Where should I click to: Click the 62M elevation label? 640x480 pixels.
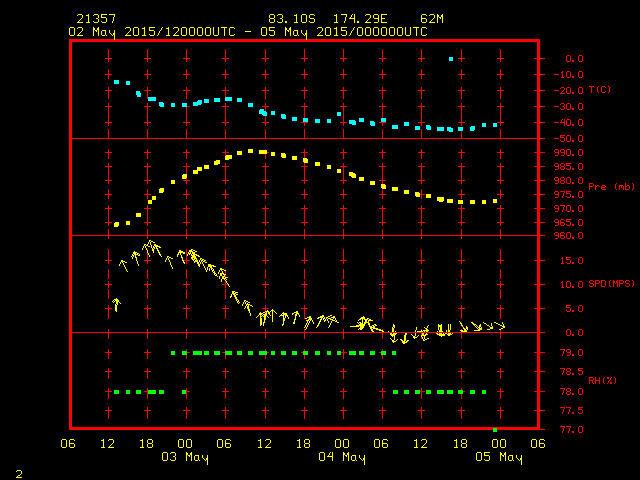click(x=432, y=19)
